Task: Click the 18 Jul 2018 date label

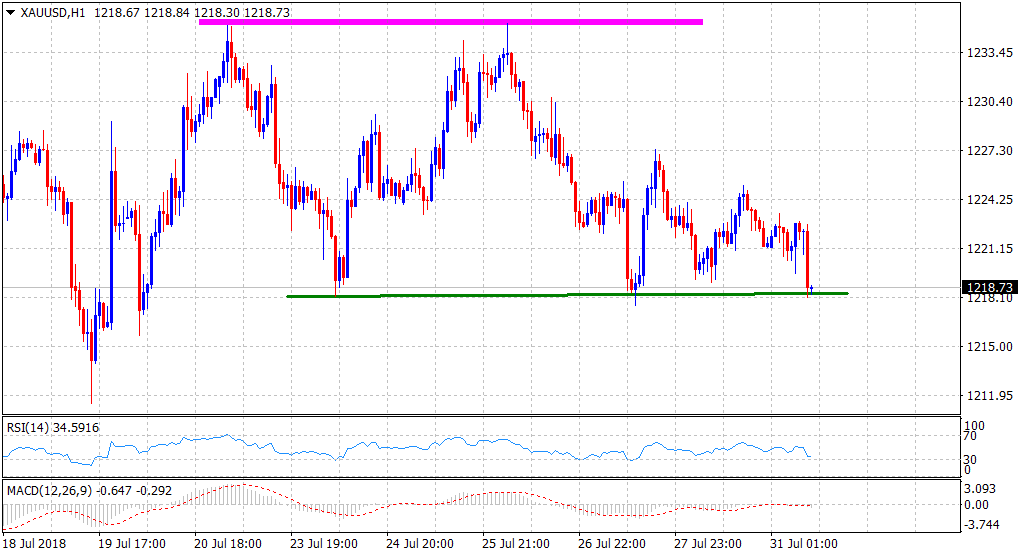Action: pyautogui.click(x=34, y=544)
